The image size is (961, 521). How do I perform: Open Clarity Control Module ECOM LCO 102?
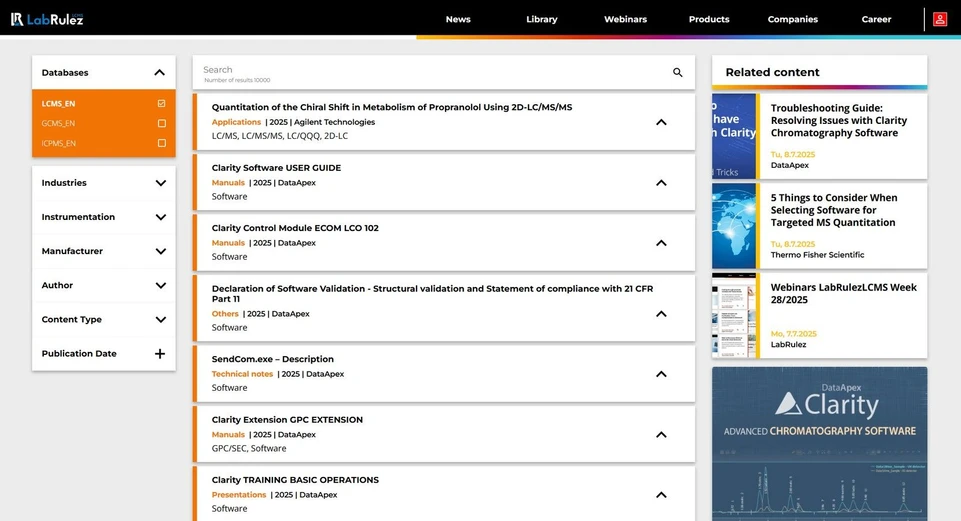coord(295,228)
